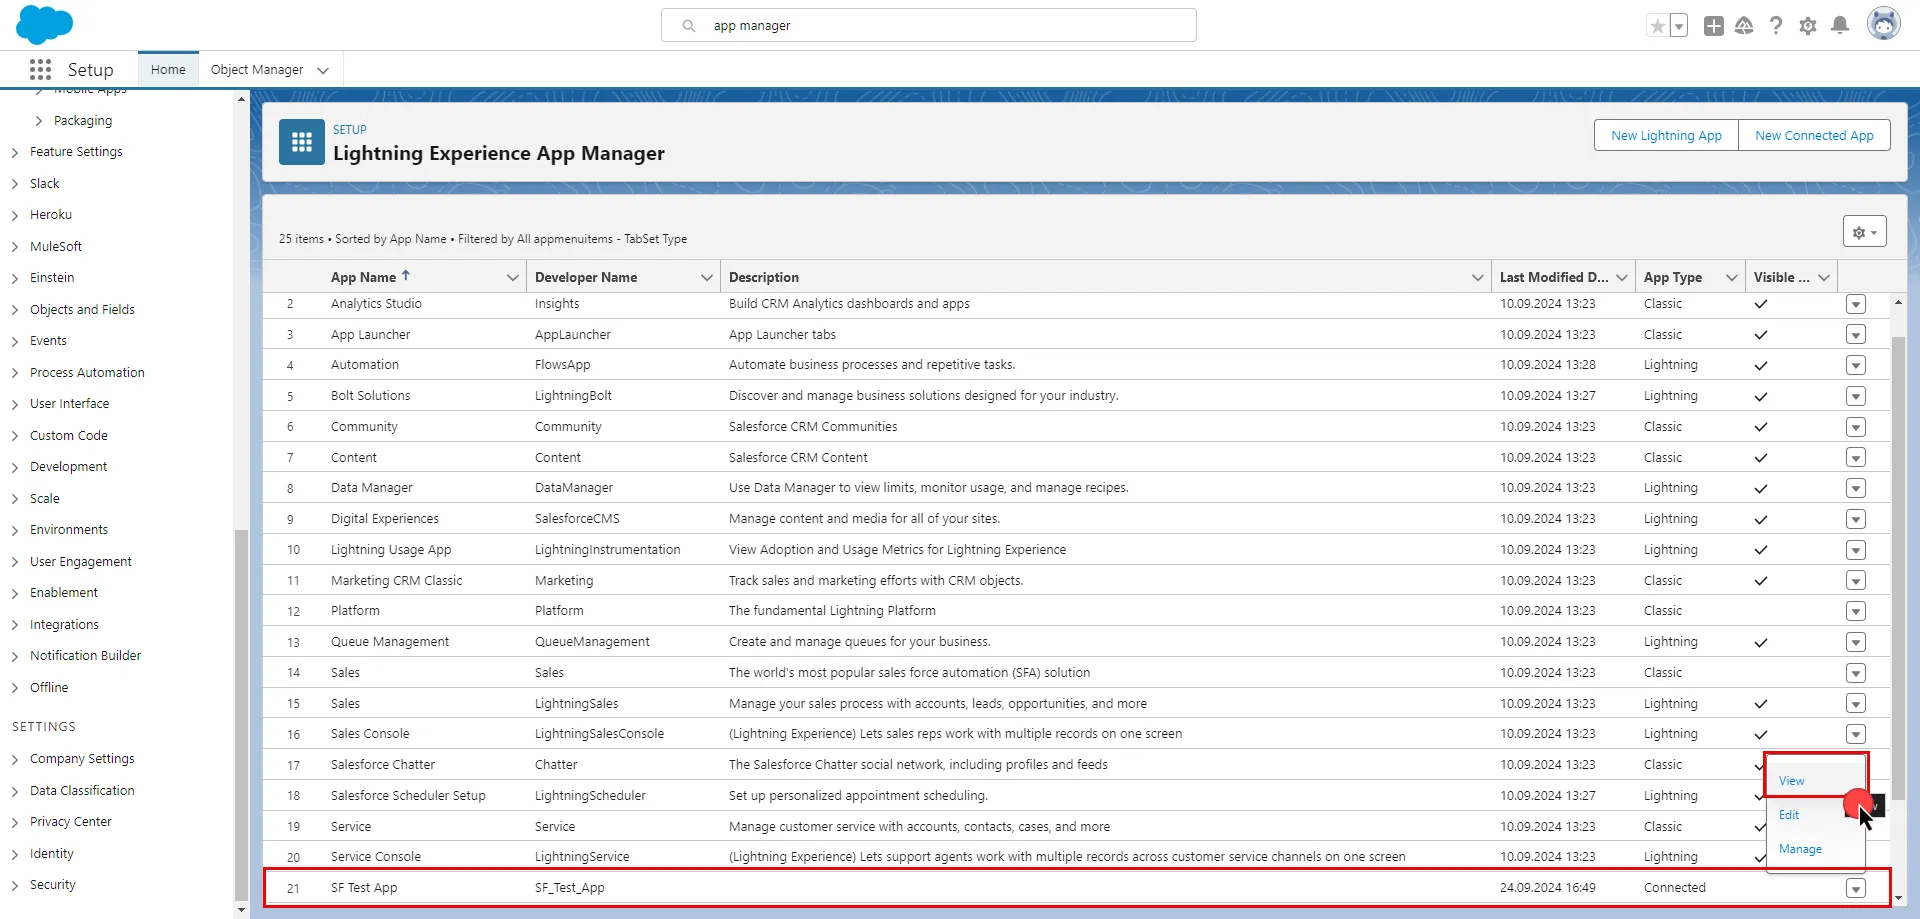Open row actions for Community row
The width and height of the screenshot is (1920, 919).
[1856, 427]
